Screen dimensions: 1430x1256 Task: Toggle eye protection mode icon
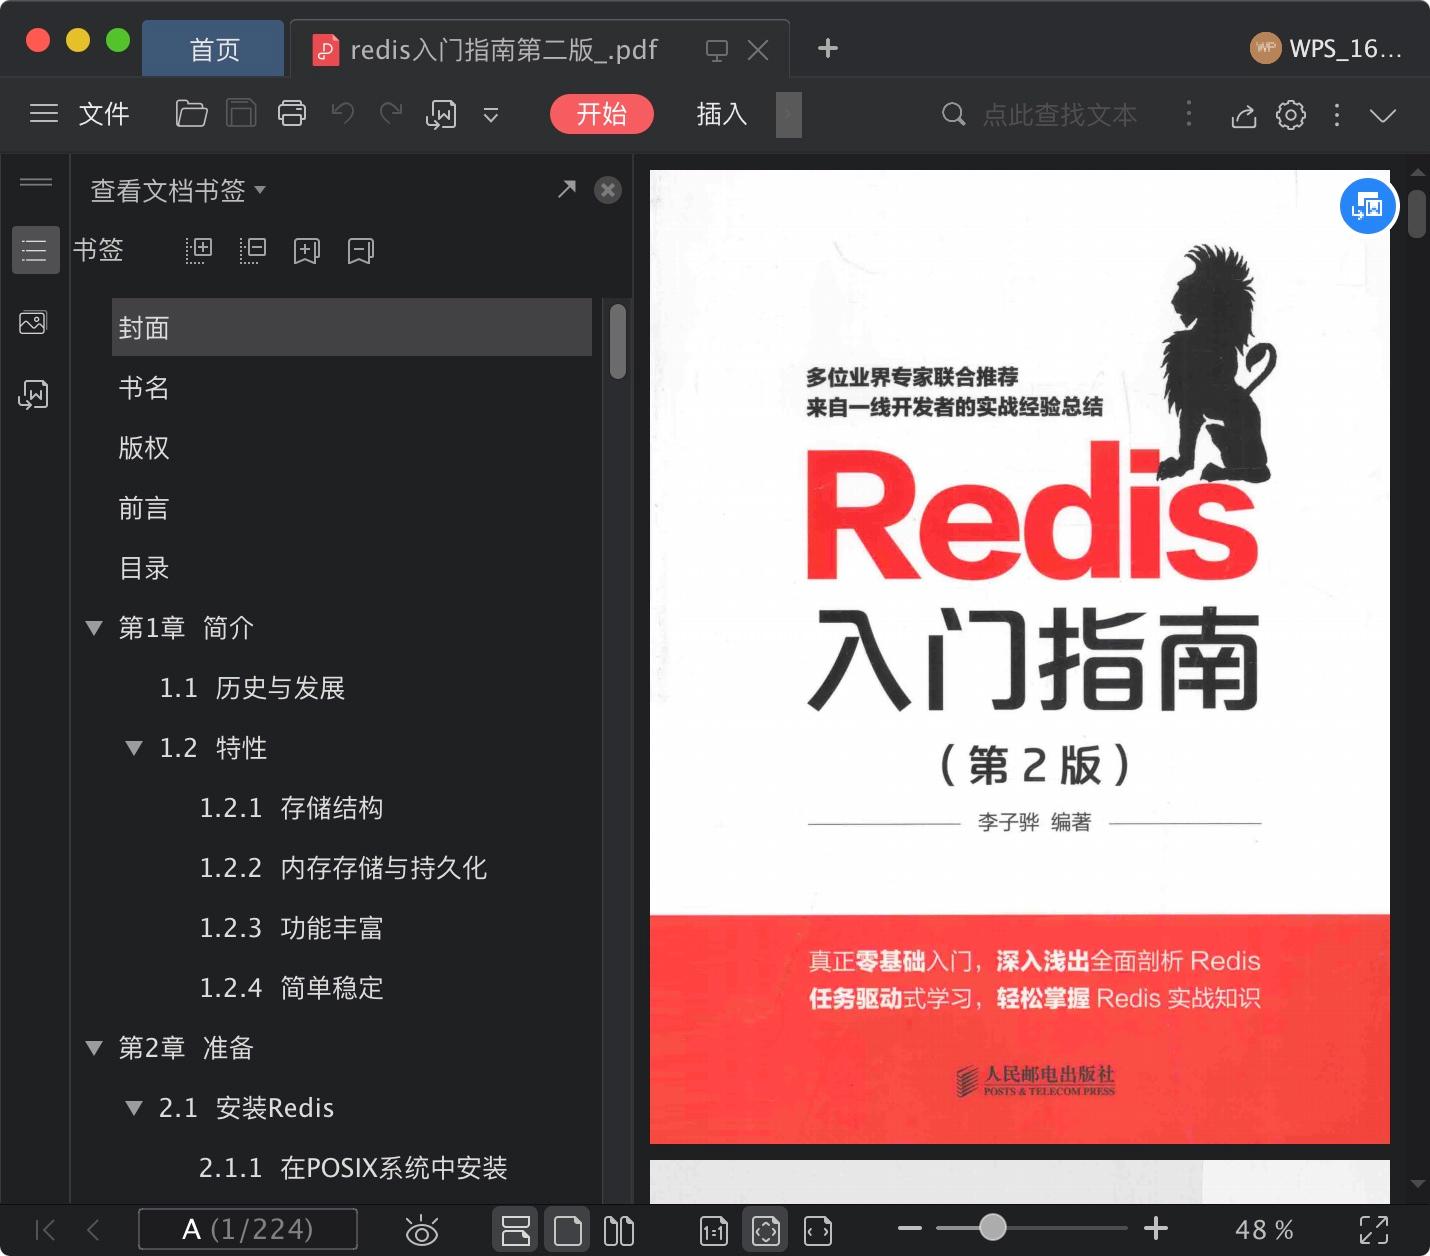coord(421,1230)
